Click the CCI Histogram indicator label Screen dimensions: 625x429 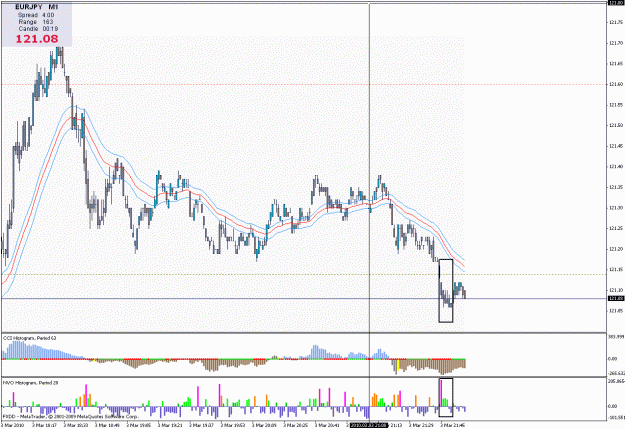(x=30, y=338)
